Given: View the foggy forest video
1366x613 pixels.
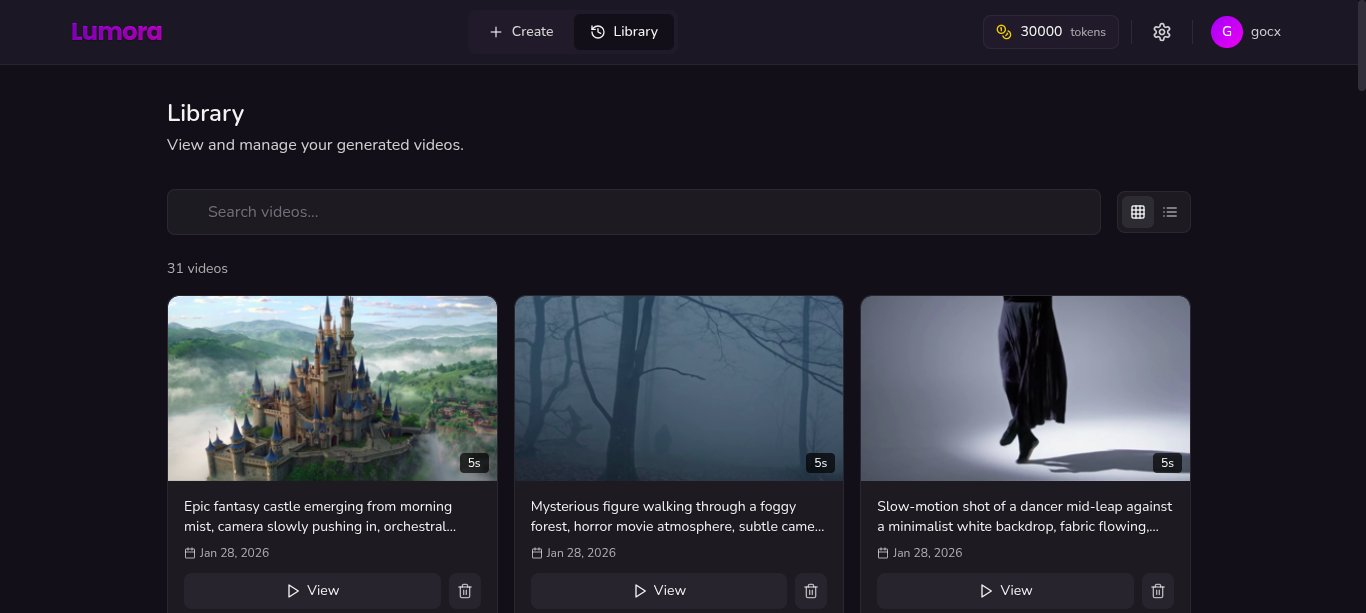Looking at the screenshot, I should click(x=659, y=591).
